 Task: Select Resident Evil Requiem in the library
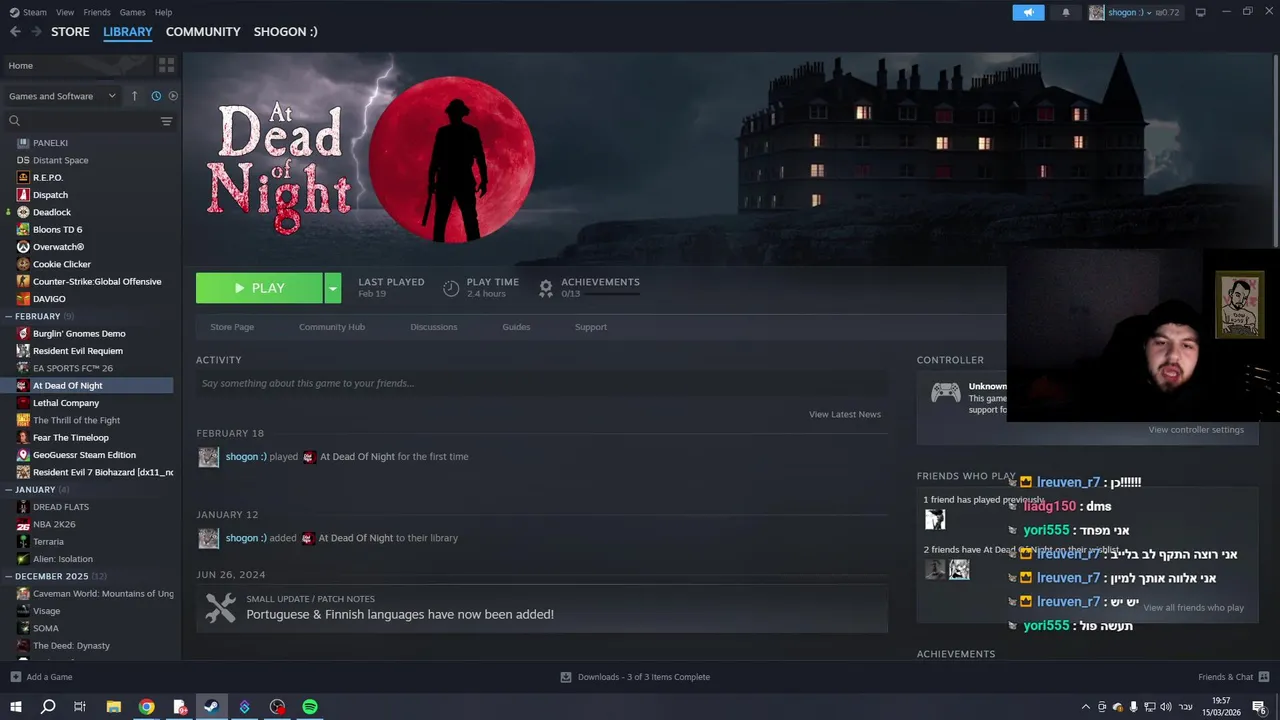78,351
